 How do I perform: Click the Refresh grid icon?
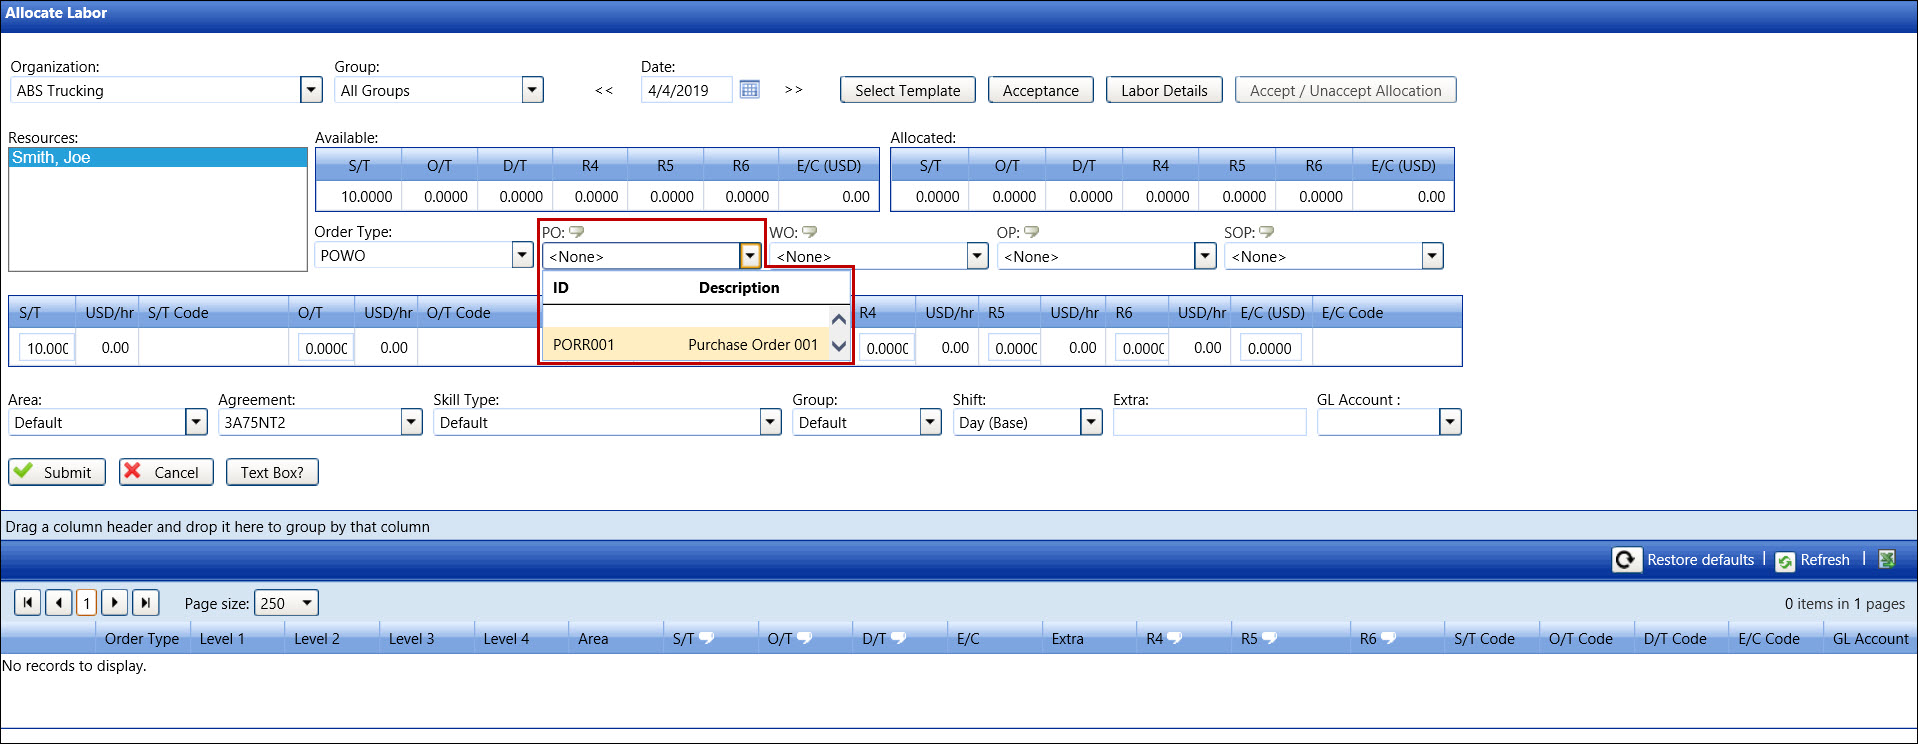1785,561
